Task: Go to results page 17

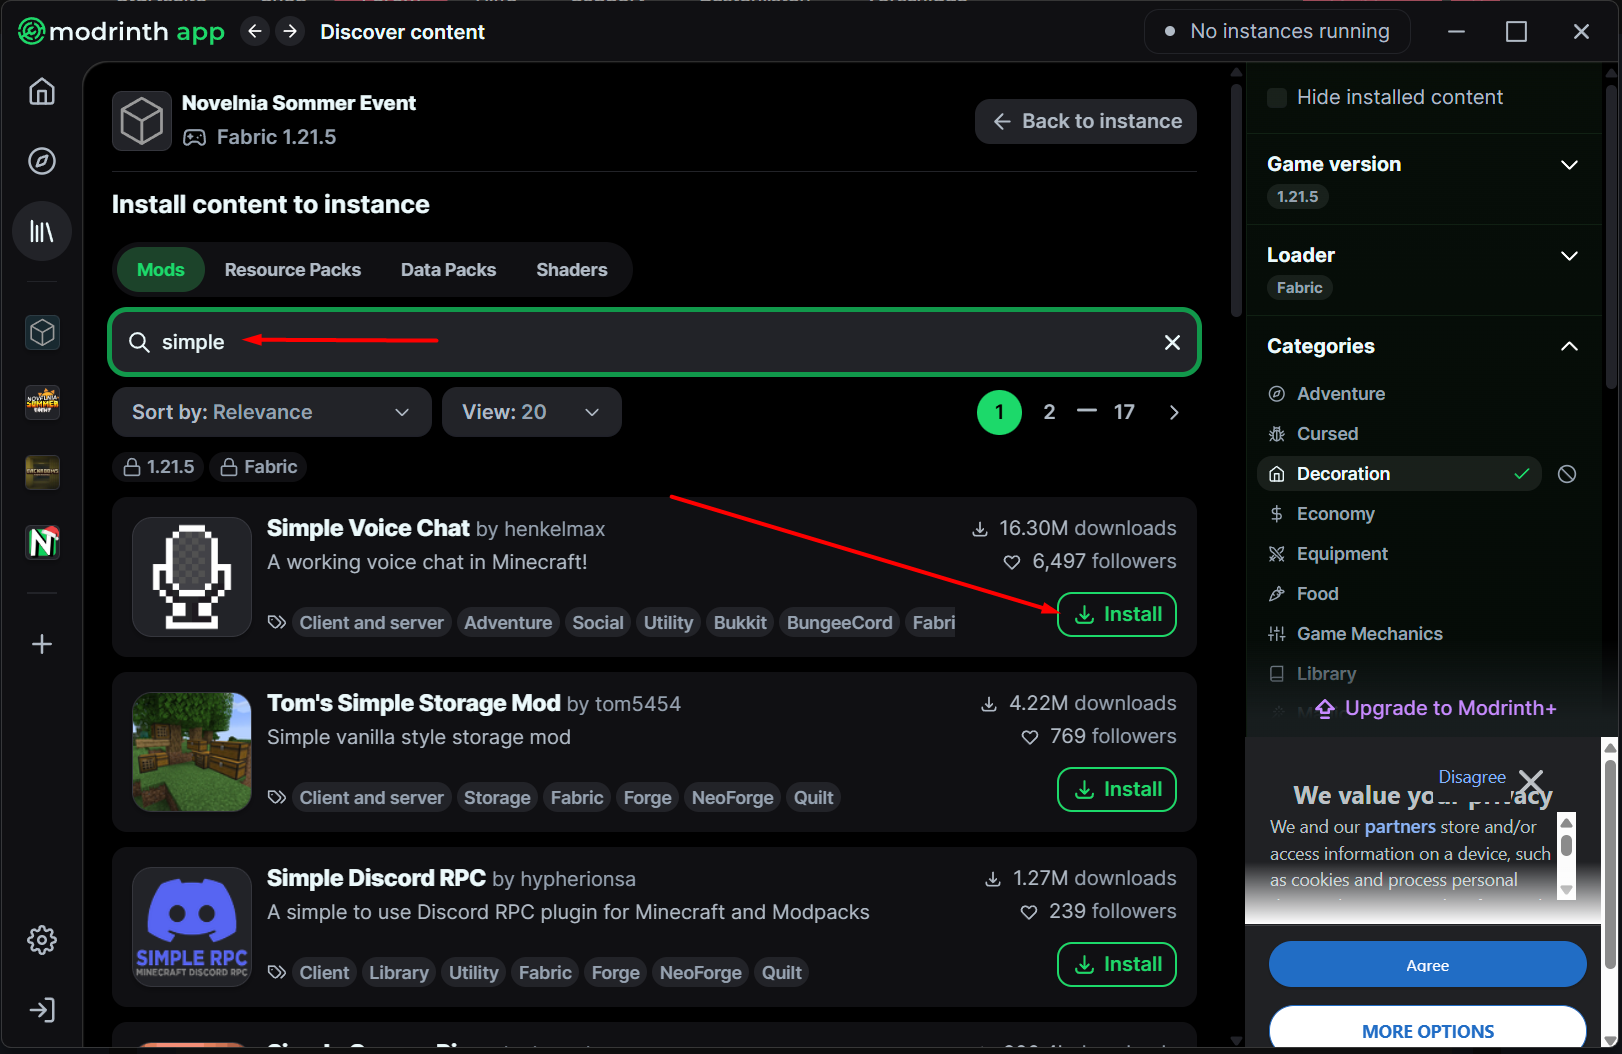Action: [1124, 412]
